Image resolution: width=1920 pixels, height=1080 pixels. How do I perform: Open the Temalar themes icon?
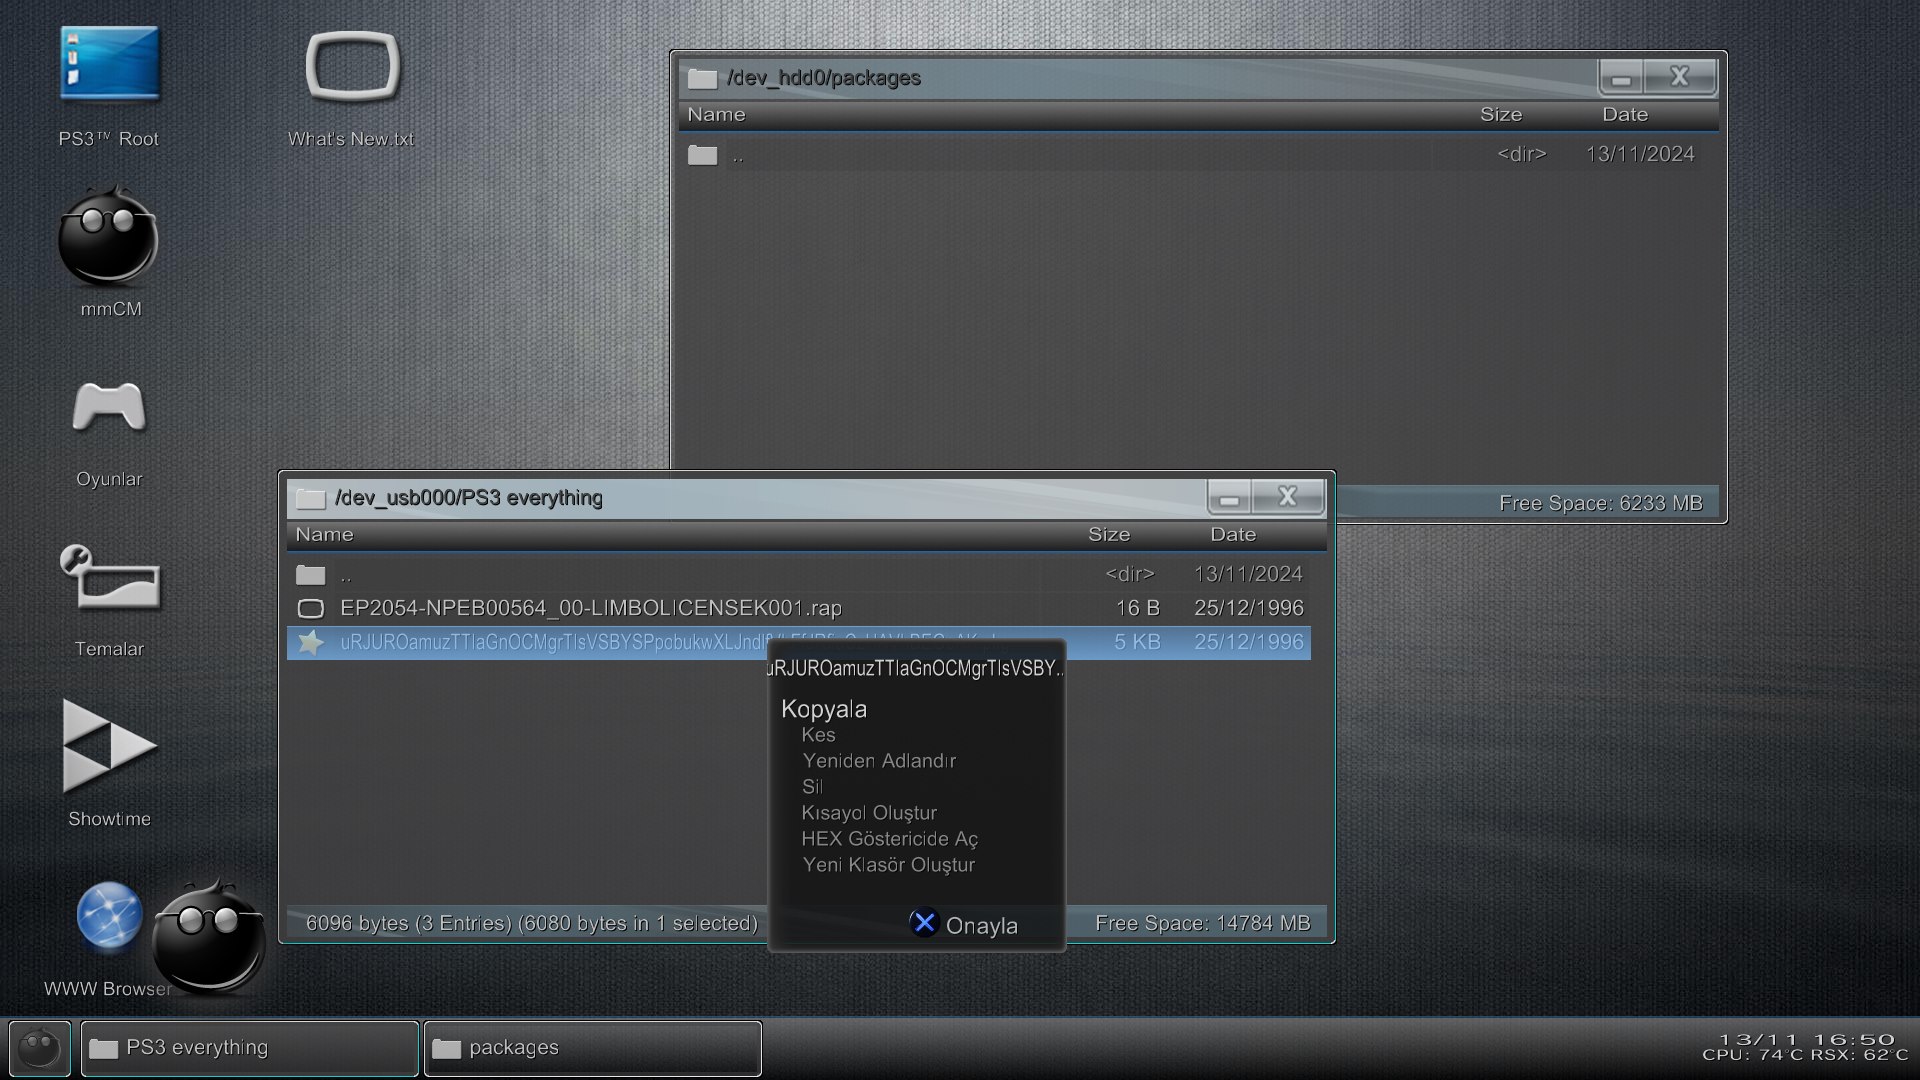109,578
